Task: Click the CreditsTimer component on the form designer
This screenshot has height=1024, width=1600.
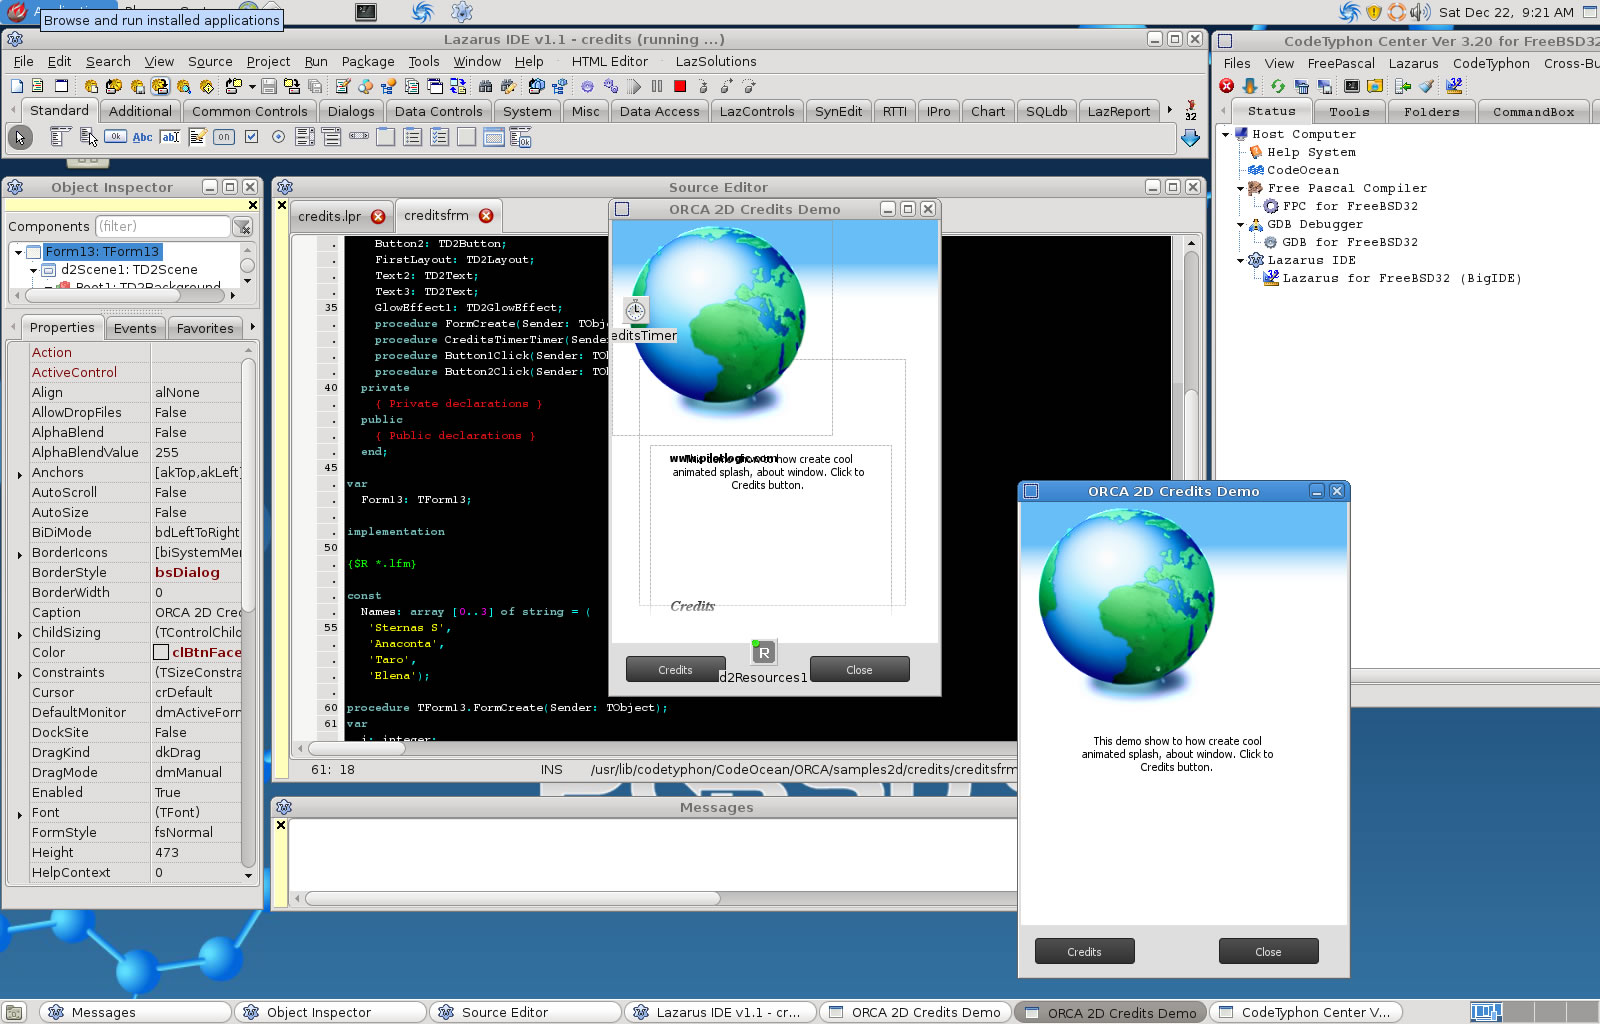Action: coord(636,310)
